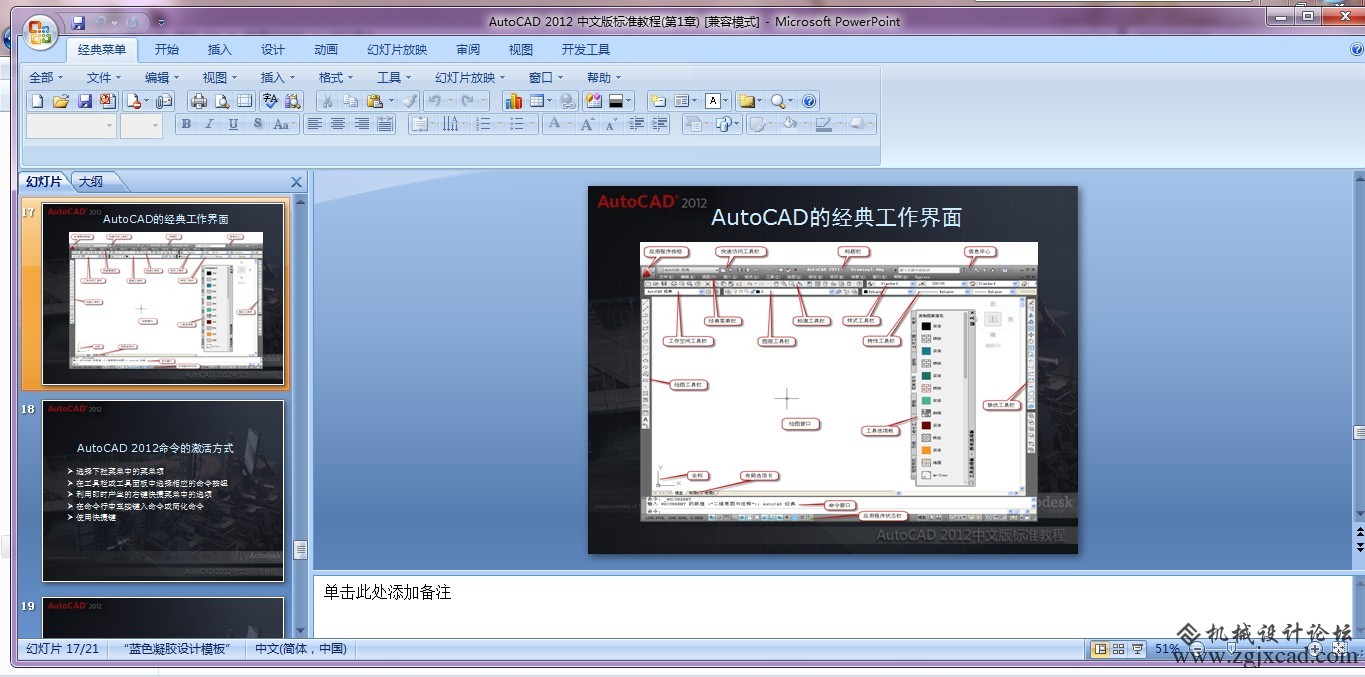Increase font size with the large A
The image size is (1365, 677).
coord(587,124)
